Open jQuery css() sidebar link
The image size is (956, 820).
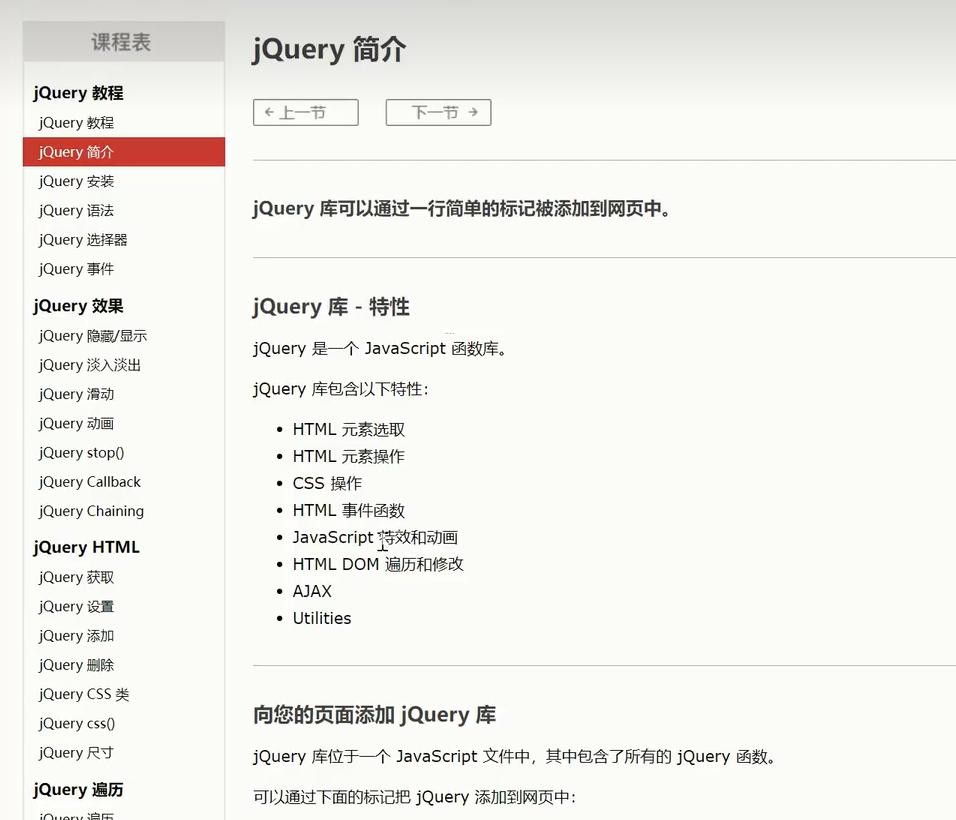[77, 724]
